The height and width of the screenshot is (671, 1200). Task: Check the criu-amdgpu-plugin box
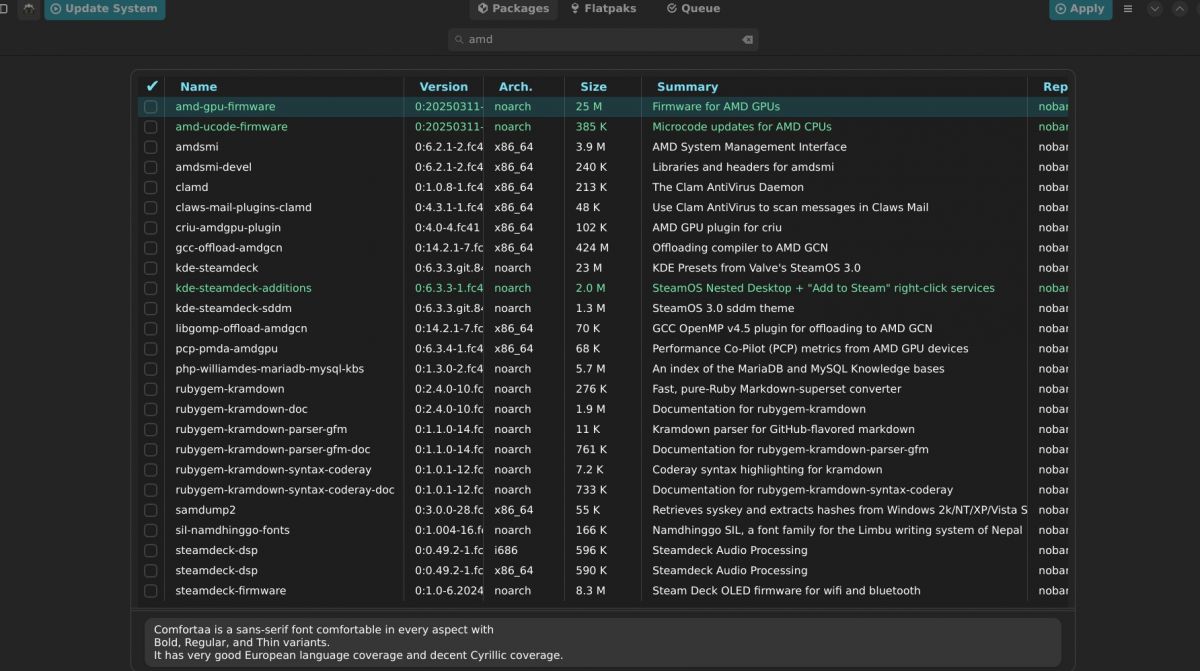click(x=151, y=228)
